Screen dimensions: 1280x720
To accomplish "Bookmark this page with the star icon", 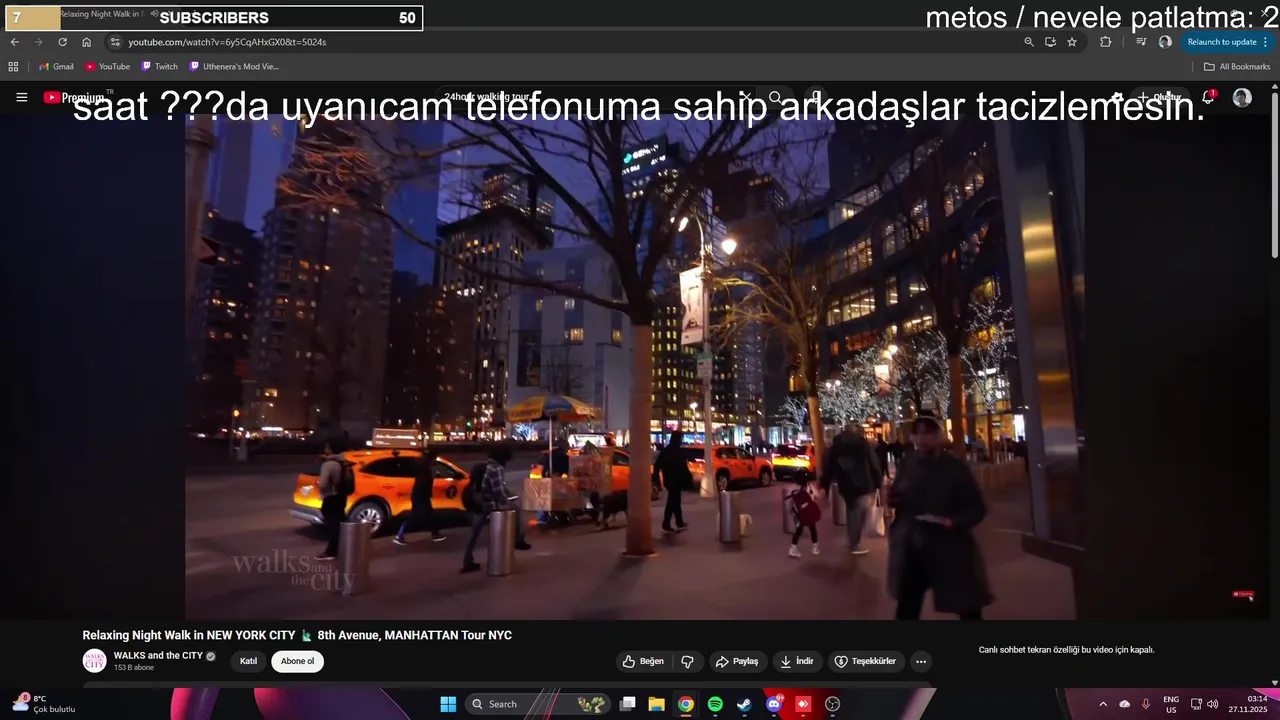I will pyautogui.click(x=1072, y=42).
